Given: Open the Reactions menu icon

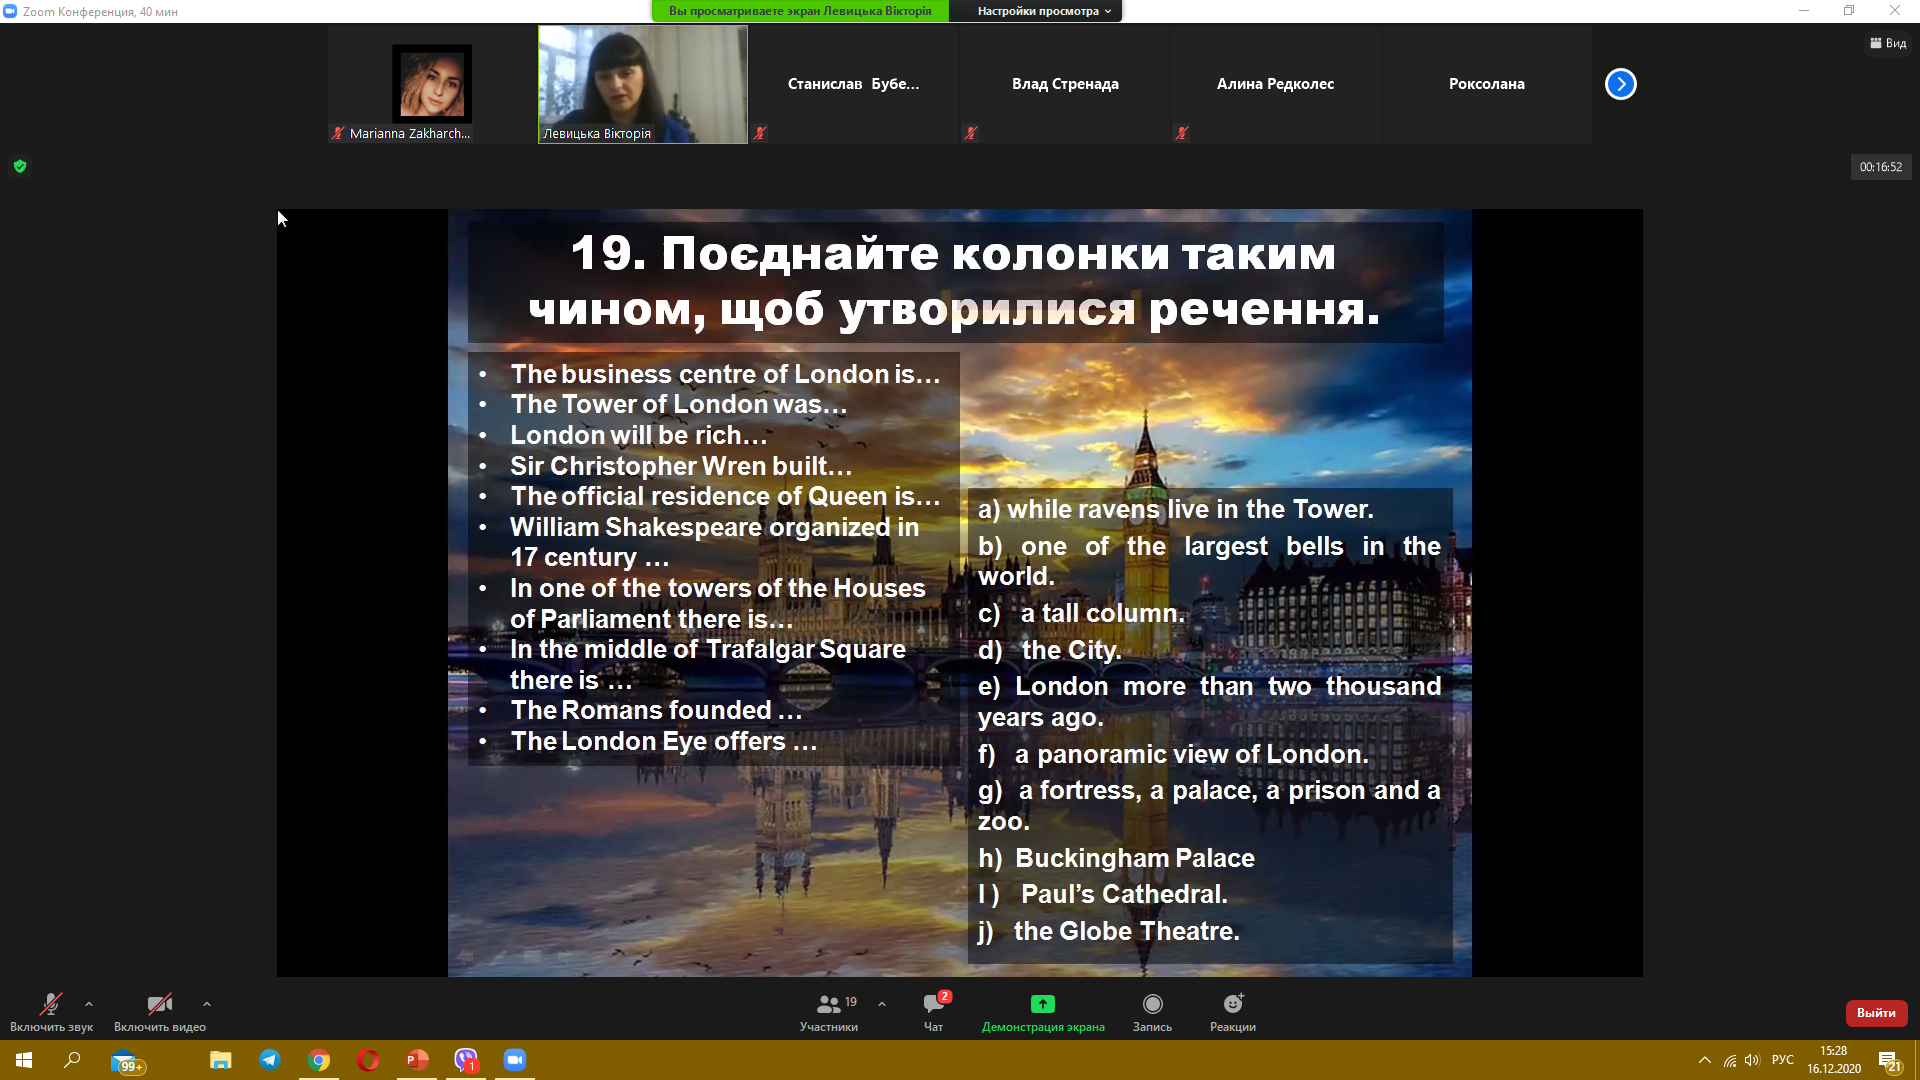Looking at the screenshot, I should (1232, 1004).
